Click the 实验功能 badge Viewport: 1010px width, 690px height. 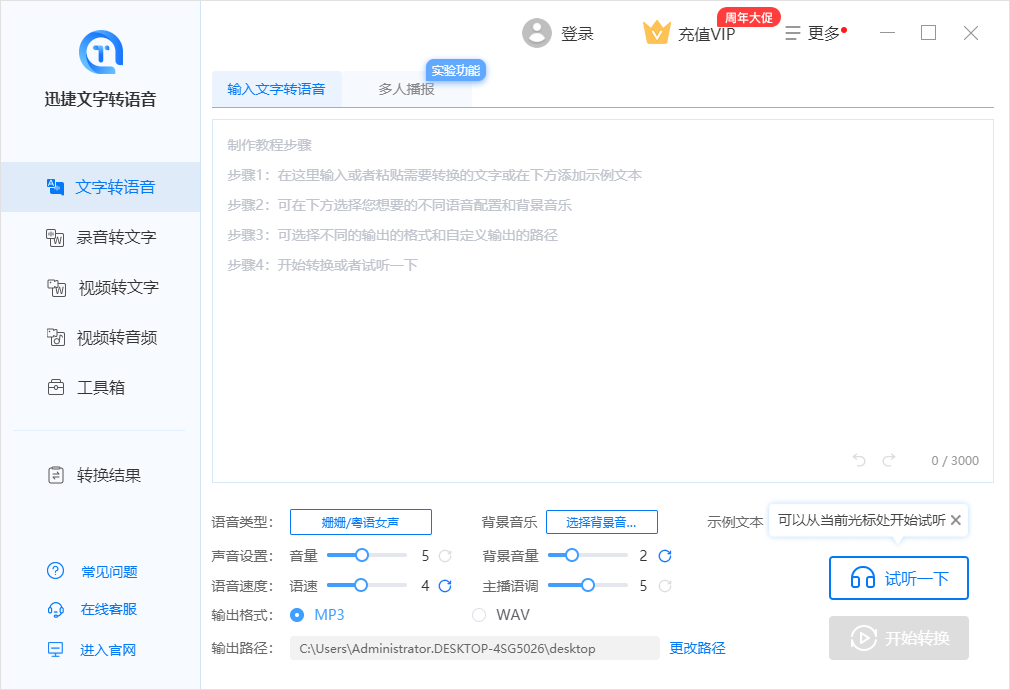tap(455, 70)
